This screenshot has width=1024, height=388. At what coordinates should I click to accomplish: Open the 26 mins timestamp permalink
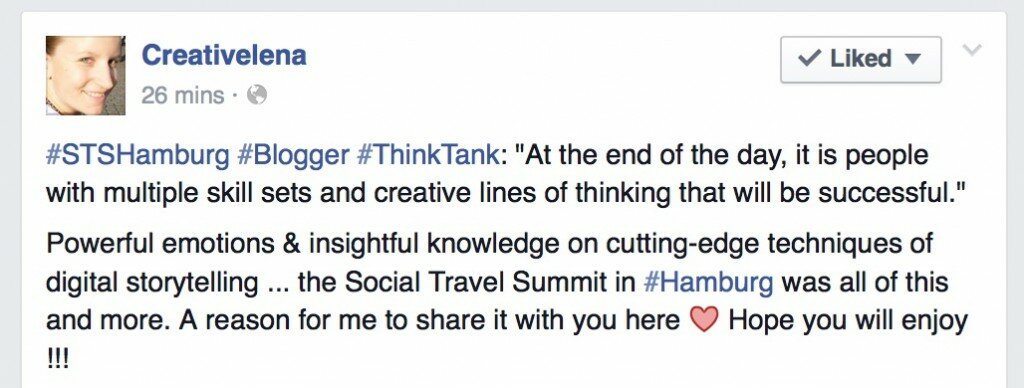182,95
